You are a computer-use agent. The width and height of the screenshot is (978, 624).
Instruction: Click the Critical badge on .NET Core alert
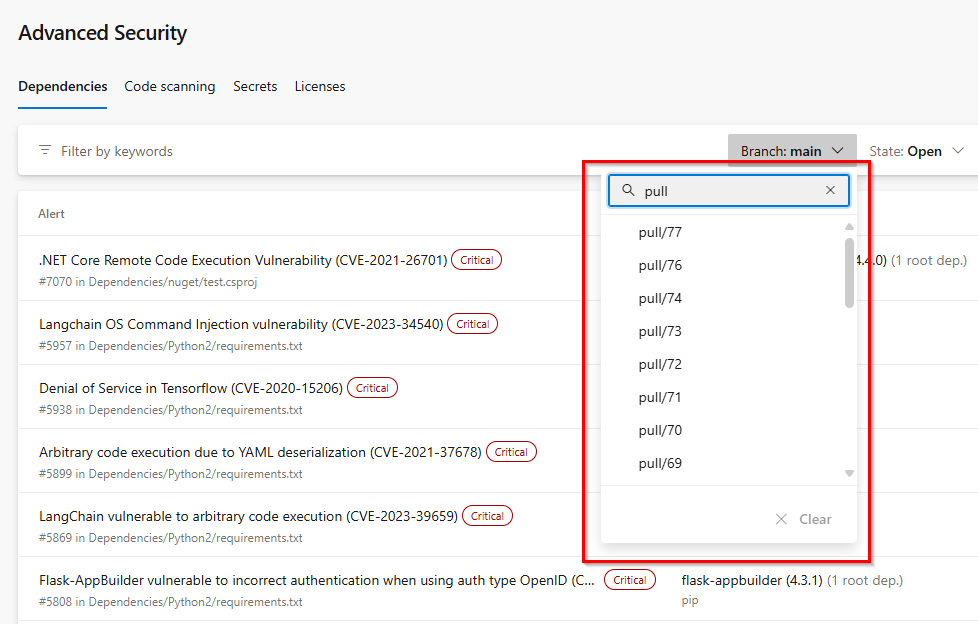tap(477, 260)
